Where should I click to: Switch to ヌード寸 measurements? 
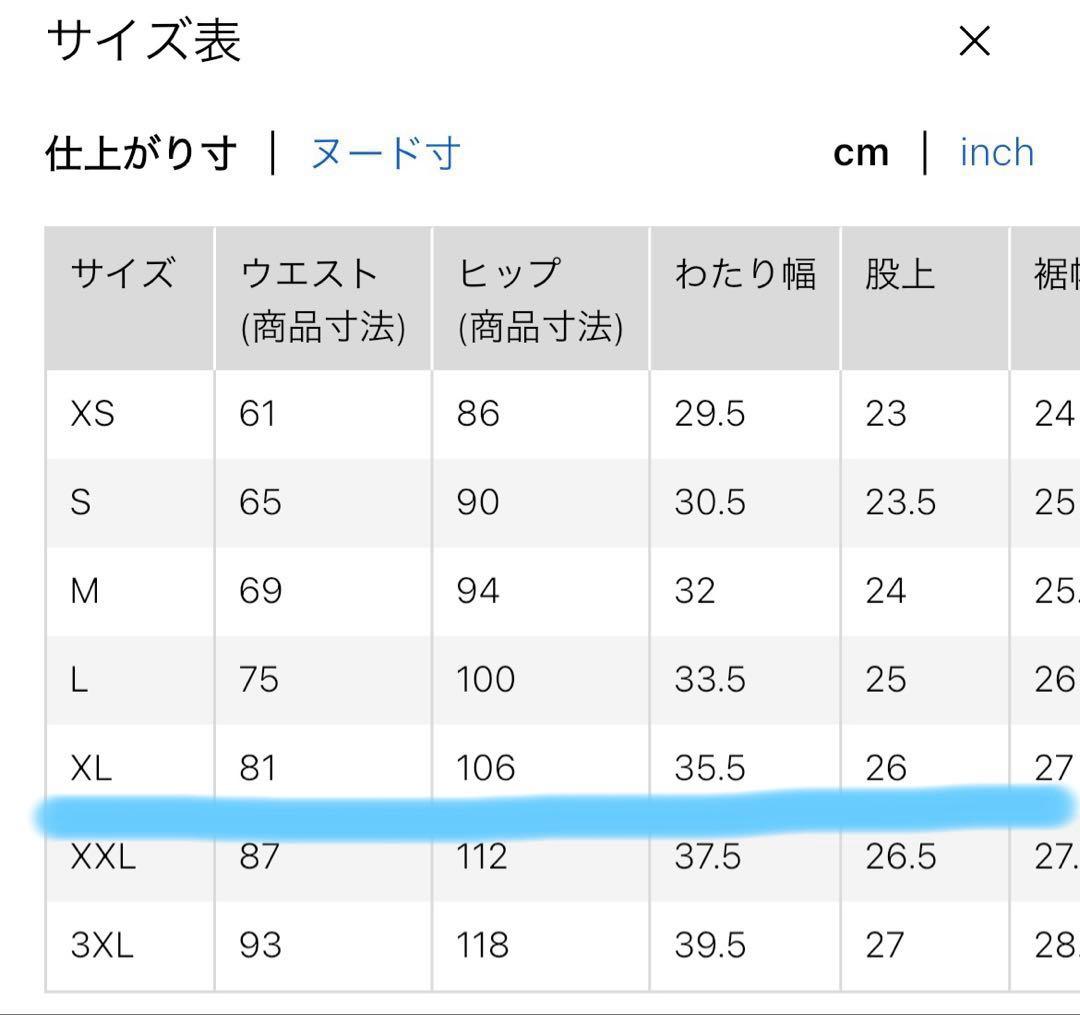pyautogui.click(x=385, y=153)
